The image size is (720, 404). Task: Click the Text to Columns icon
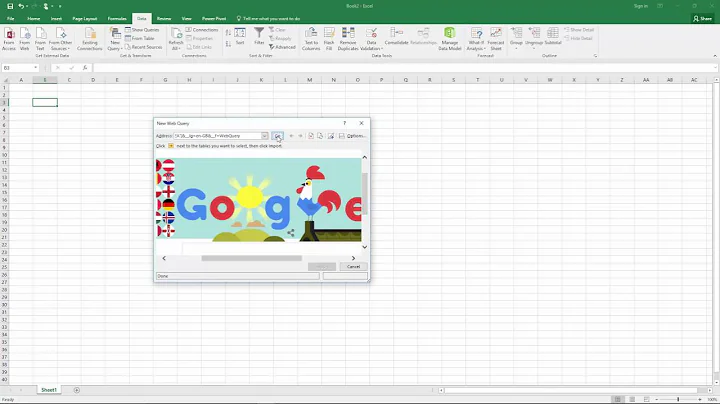coord(311,39)
